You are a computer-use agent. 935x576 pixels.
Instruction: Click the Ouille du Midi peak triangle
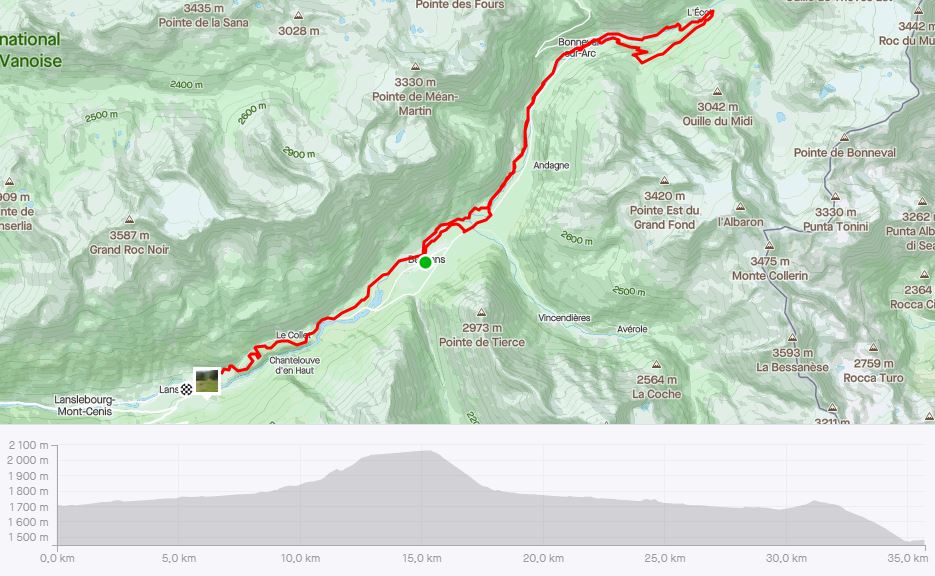click(x=717, y=92)
